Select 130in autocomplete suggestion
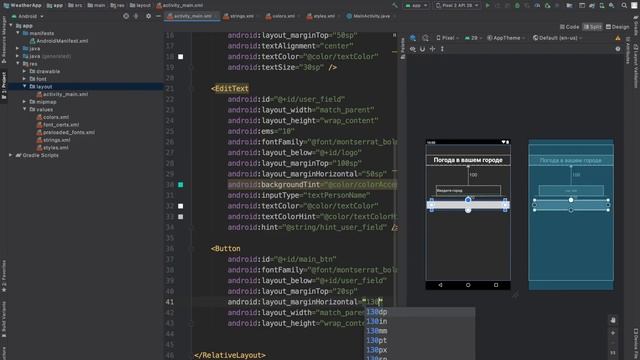Image resolution: width=640 pixels, height=360 pixels. [x=420, y=322]
